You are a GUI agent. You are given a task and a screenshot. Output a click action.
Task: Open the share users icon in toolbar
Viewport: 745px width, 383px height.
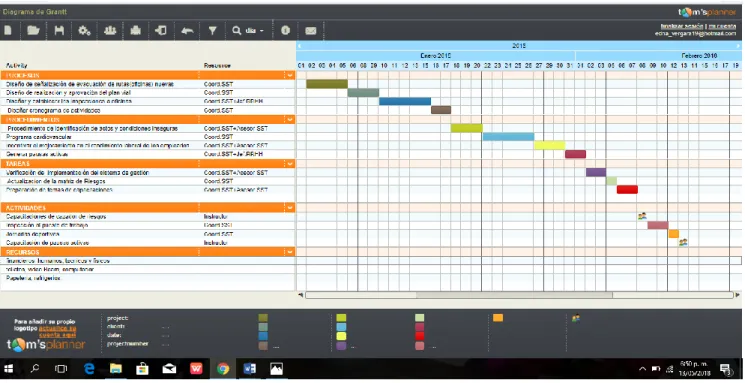110,30
